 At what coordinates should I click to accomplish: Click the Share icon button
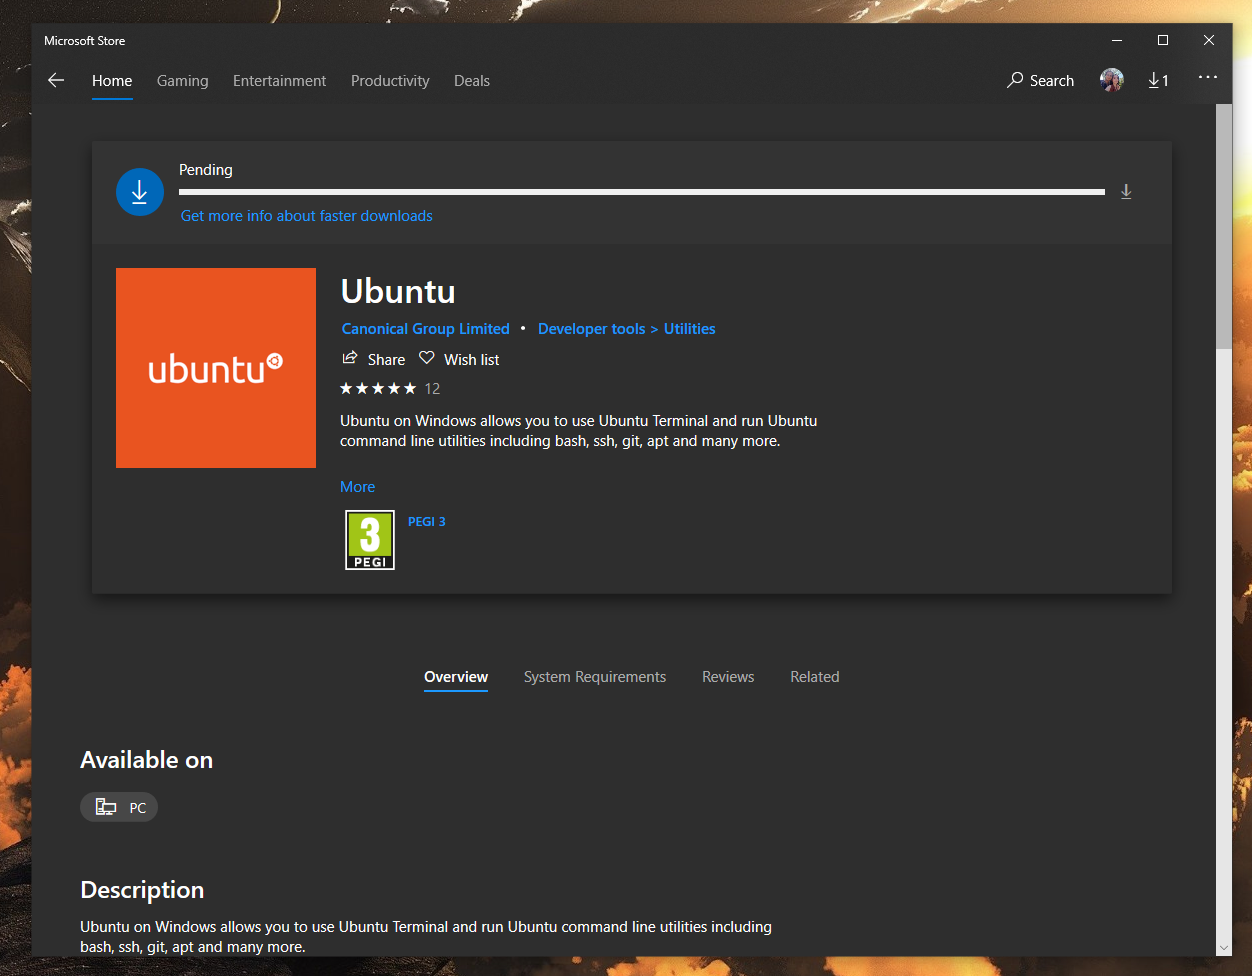click(373, 359)
